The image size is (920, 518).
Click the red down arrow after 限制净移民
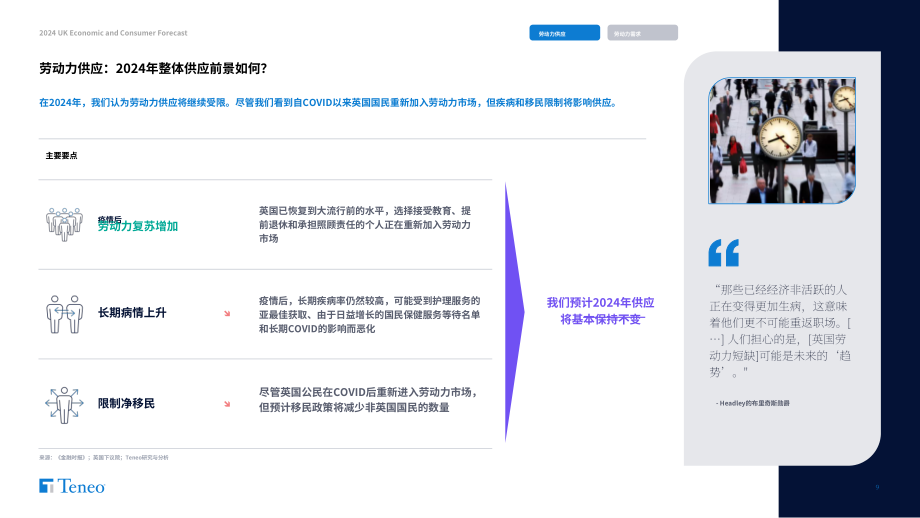pos(227,404)
